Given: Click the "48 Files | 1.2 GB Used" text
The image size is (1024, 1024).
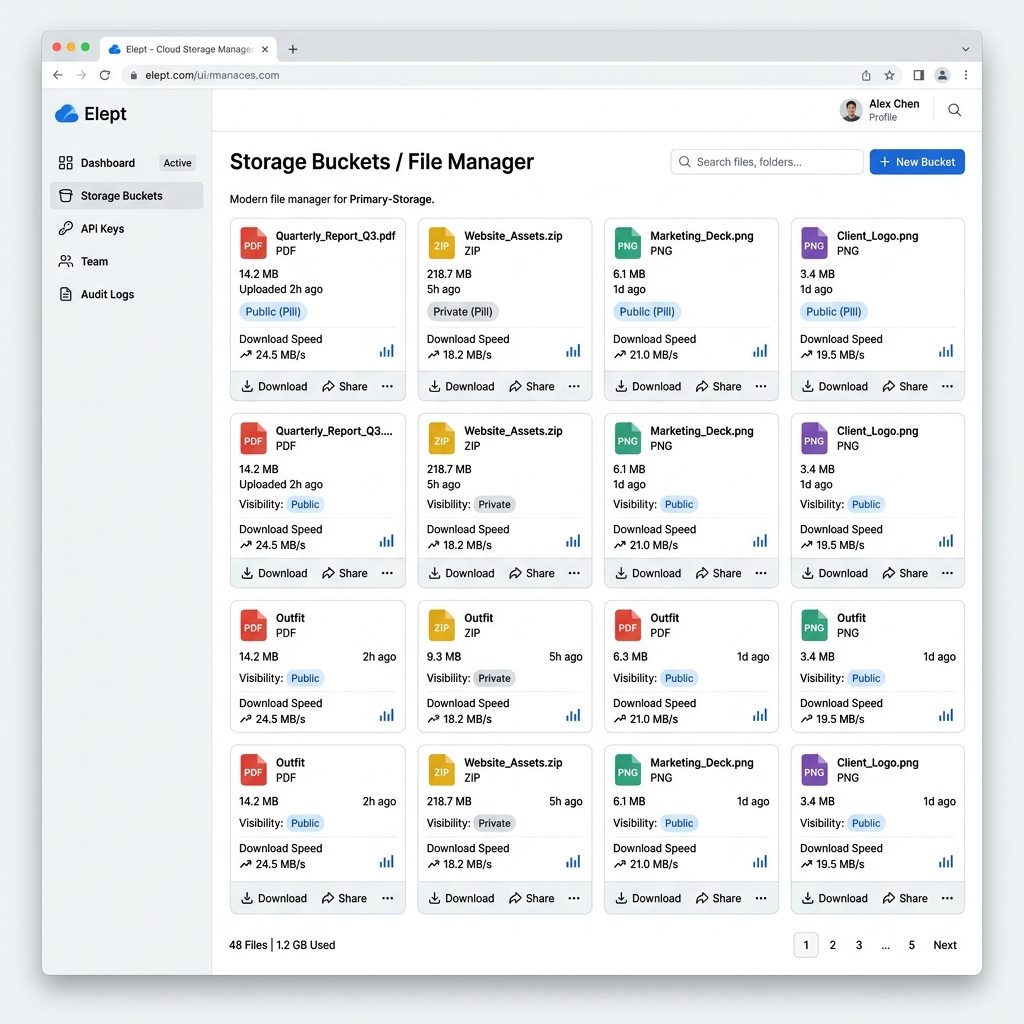Looking at the screenshot, I should [282, 945].
